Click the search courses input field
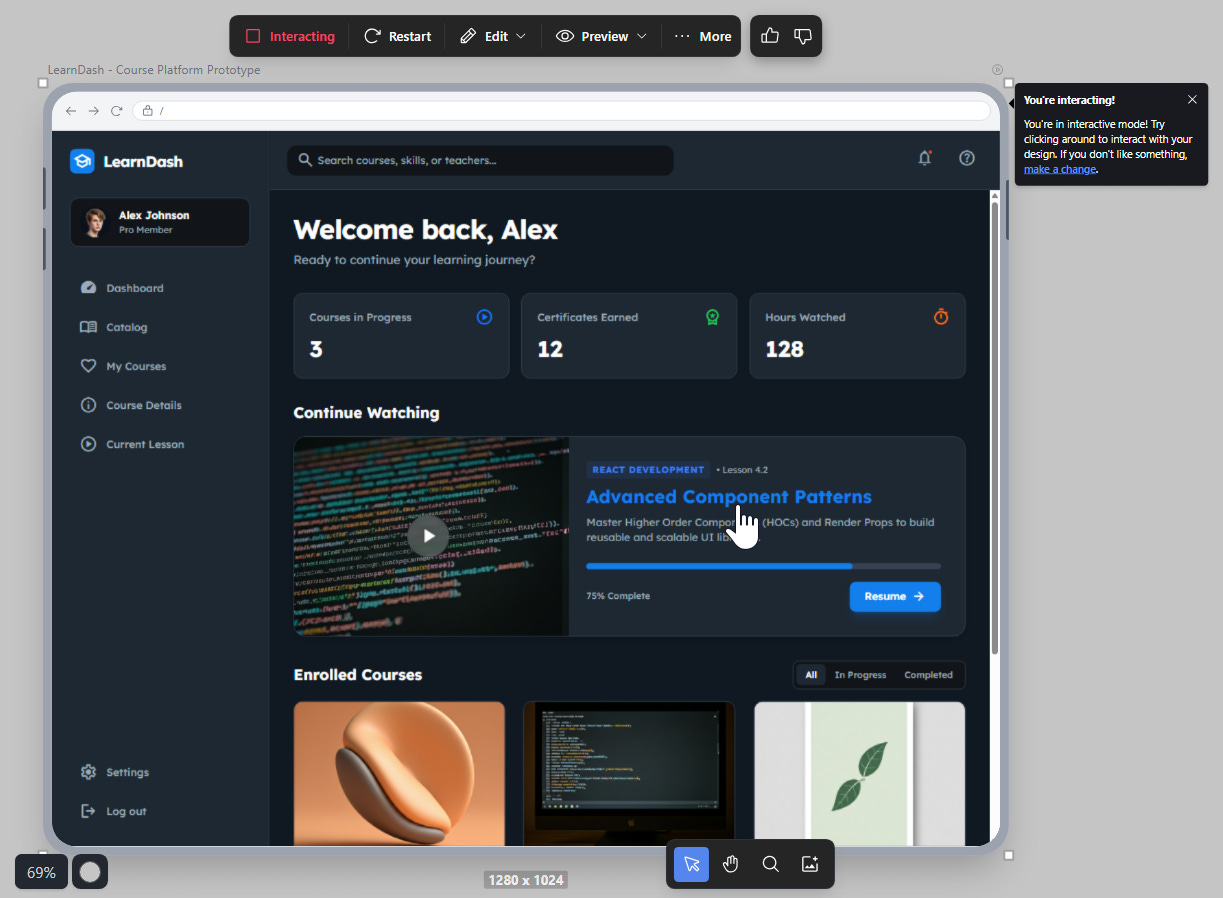 click(x=480, y=160)
